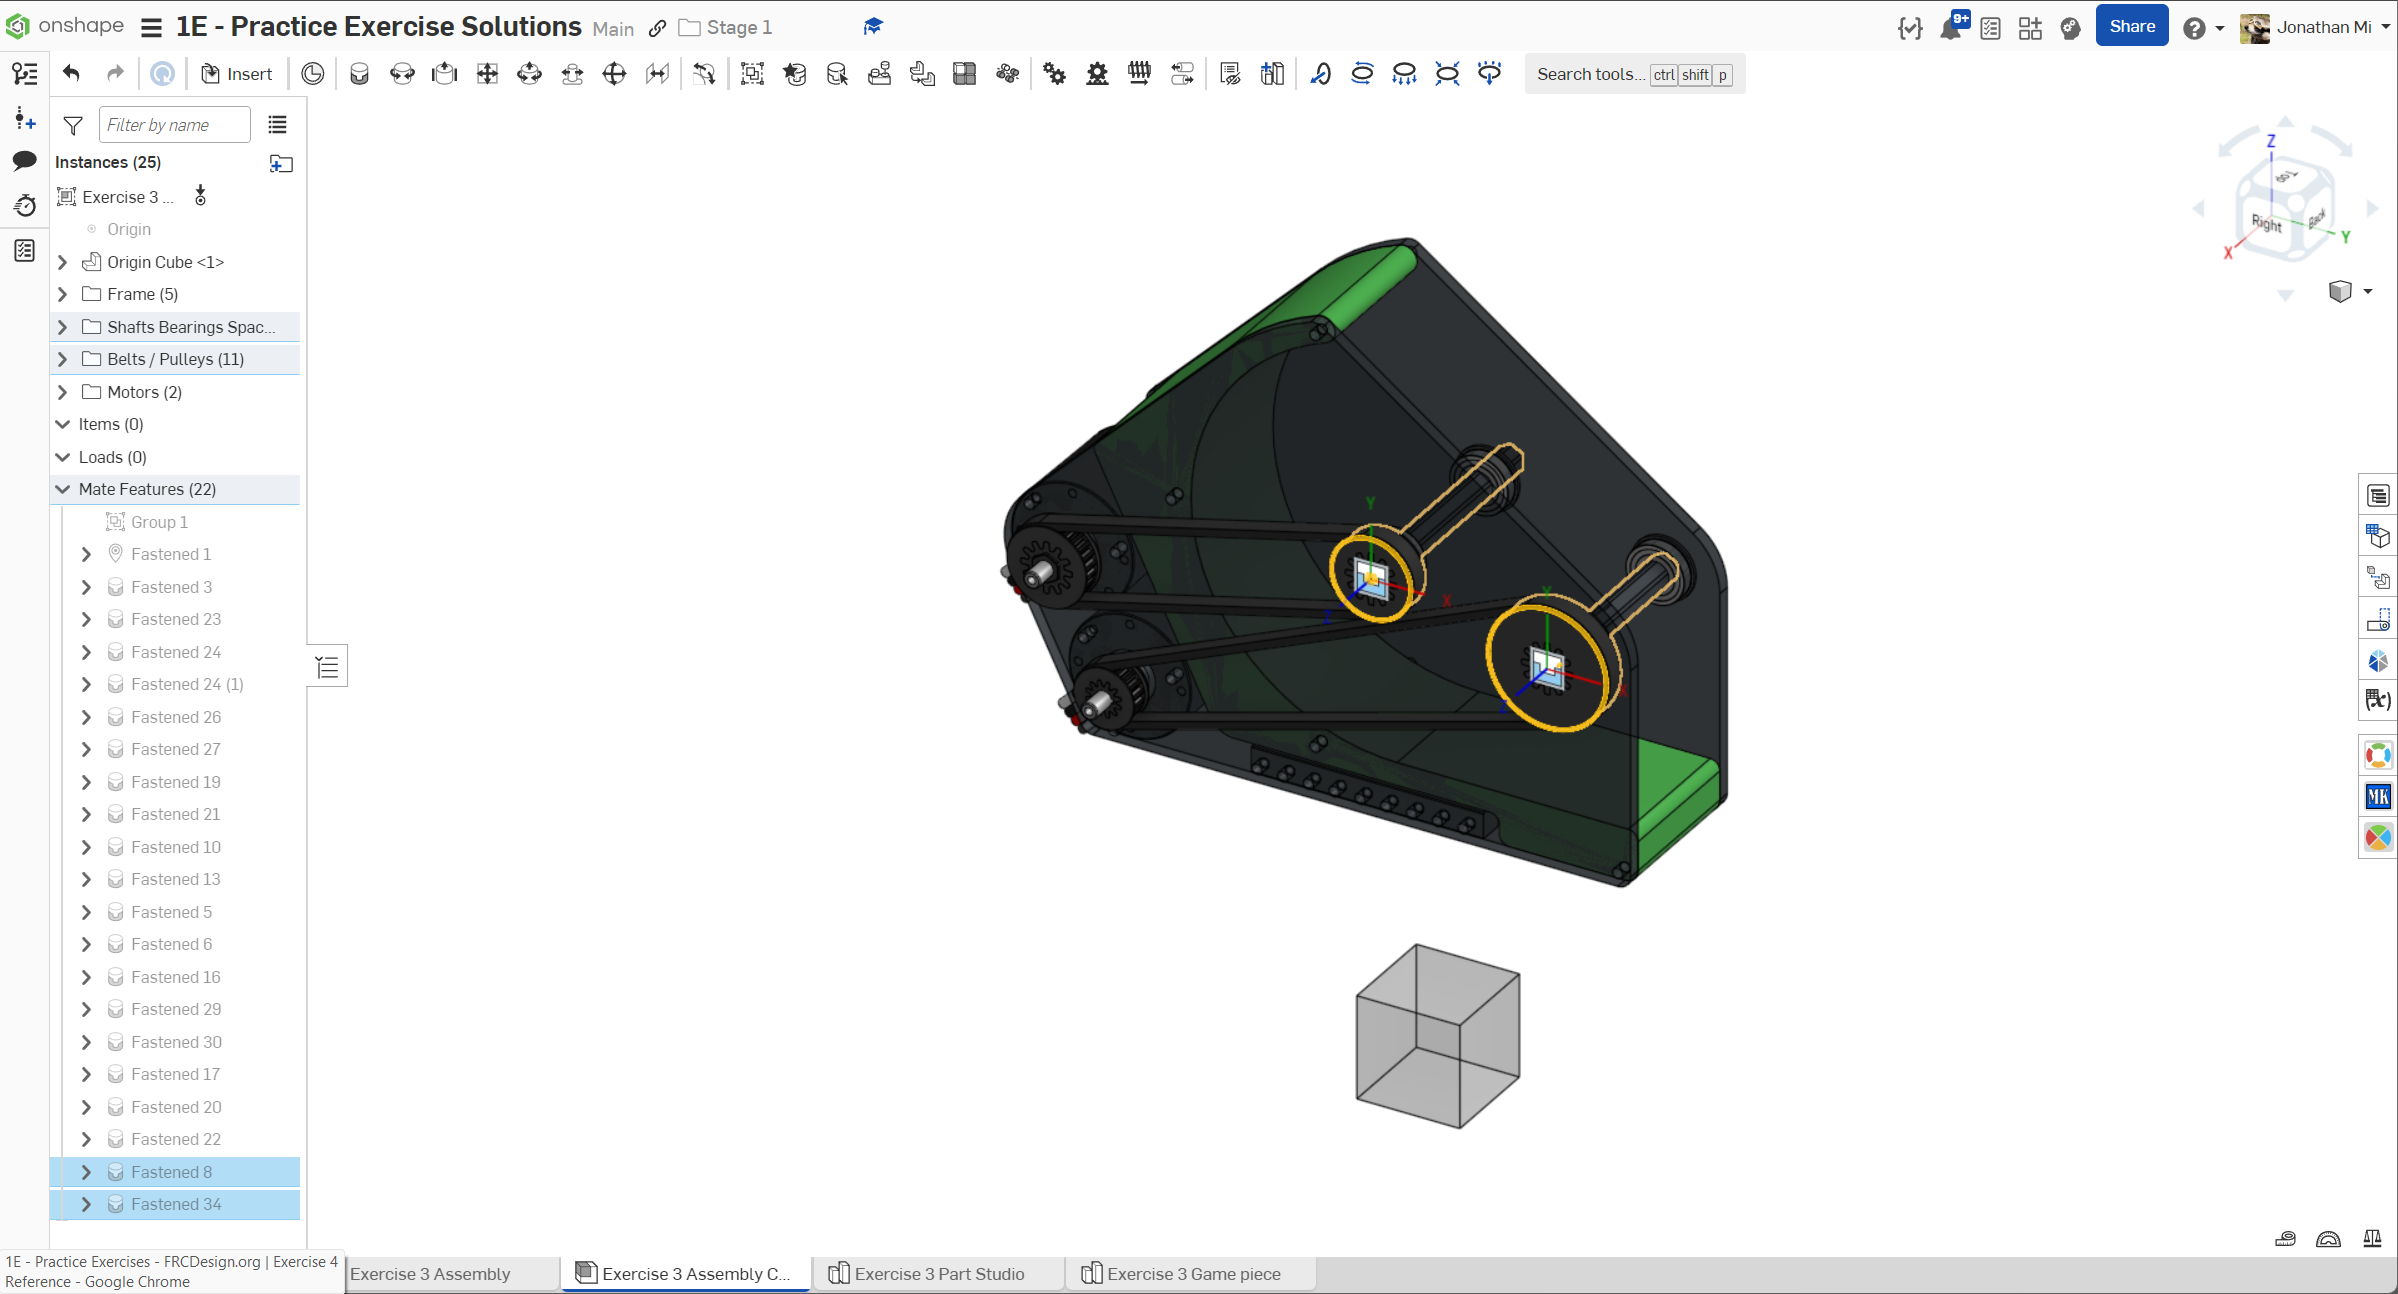Click the undo arrow in toolbar
This screenshot has width=2398, height=1294.
point(71,73)
